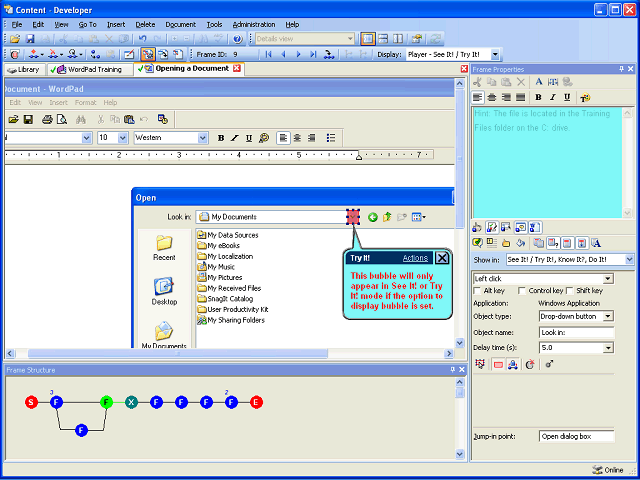
Task: Go to the previous frame
Action: [283, 54]
